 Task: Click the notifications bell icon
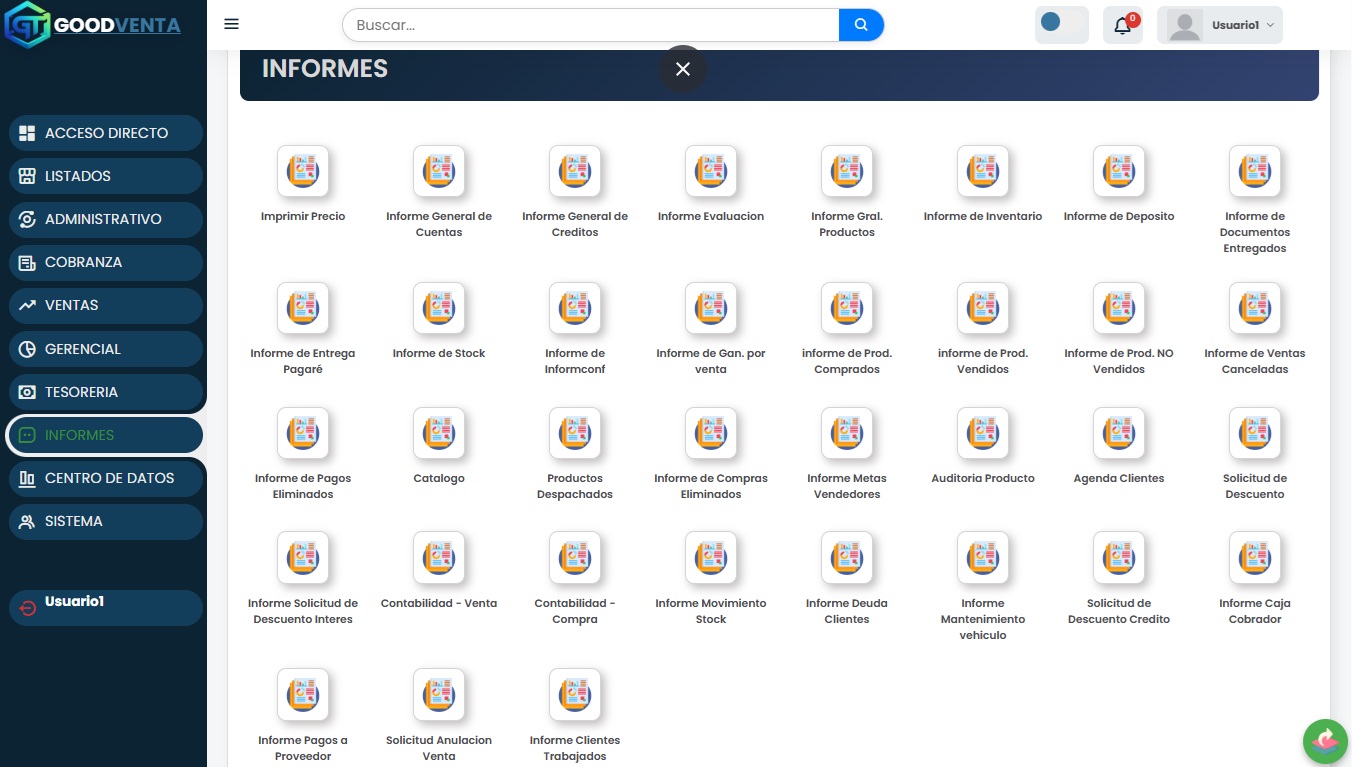[1122, 25]
